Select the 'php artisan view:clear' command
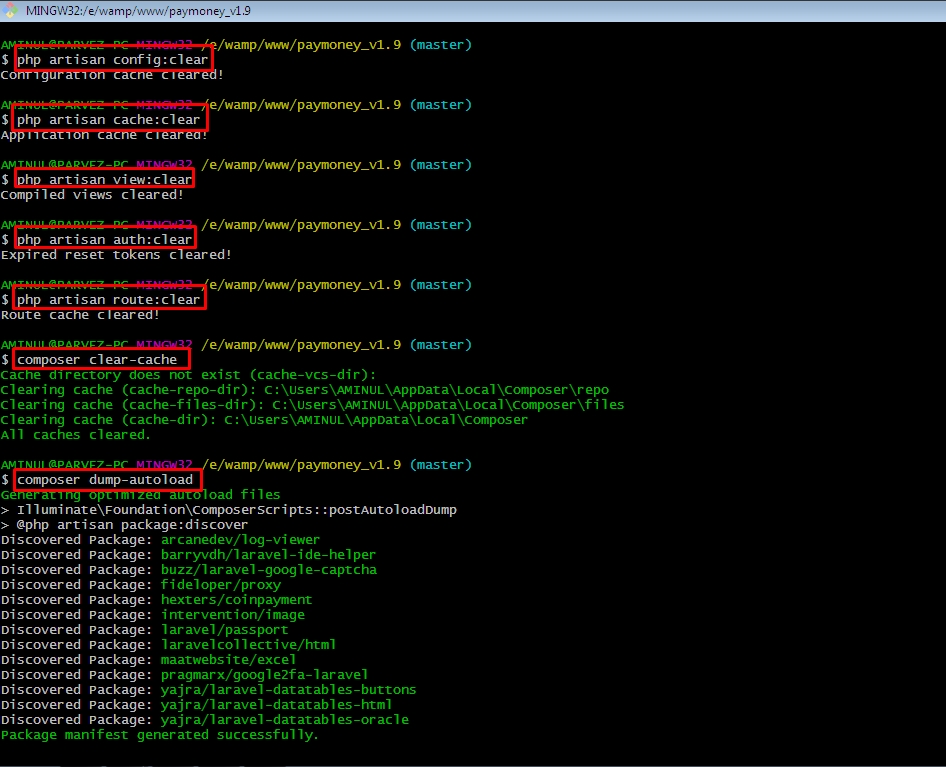This screenshot has height=767, width=946. click(x=104, y=180)
